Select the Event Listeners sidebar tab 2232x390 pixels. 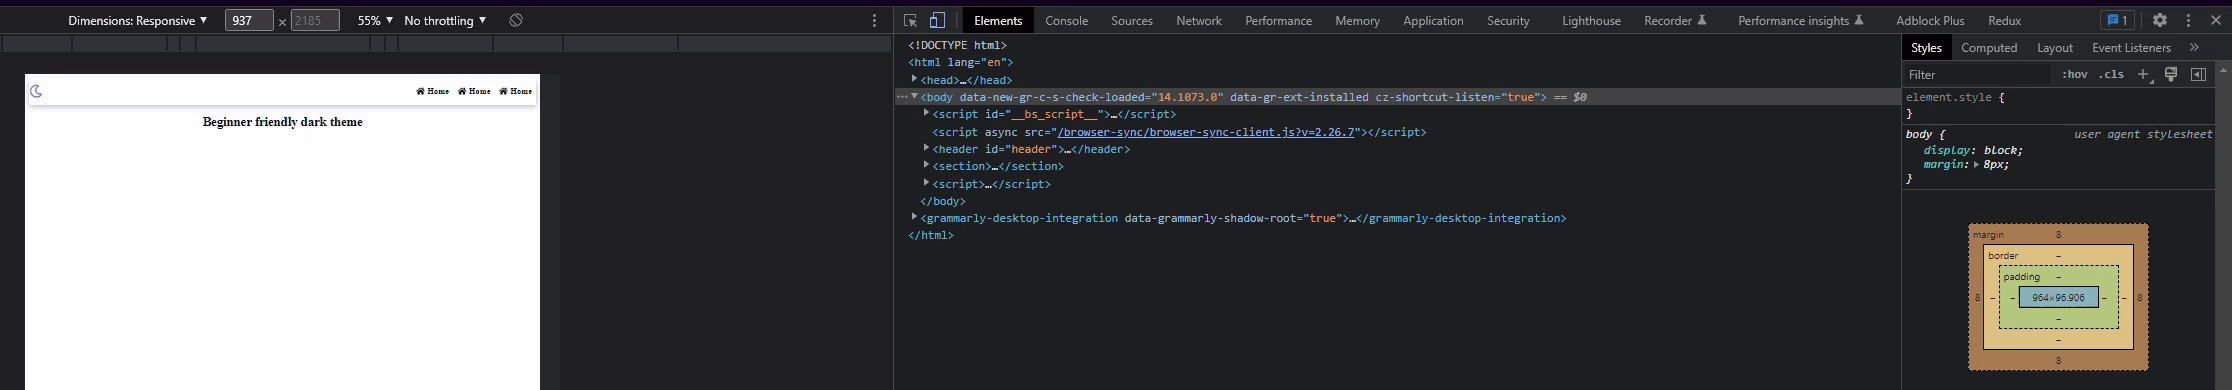[2131, 47]
